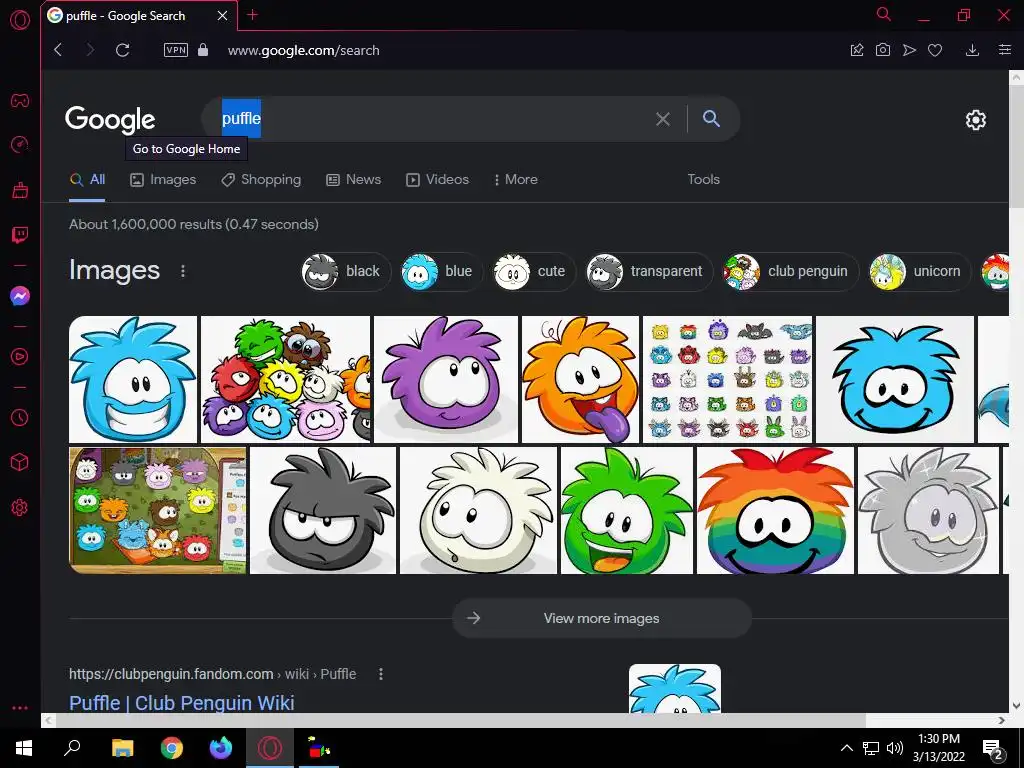Open Messenger panel in Opera sidebar
Image resolution: width=1024 pixels, height=768 pixels.
point(20,296)
